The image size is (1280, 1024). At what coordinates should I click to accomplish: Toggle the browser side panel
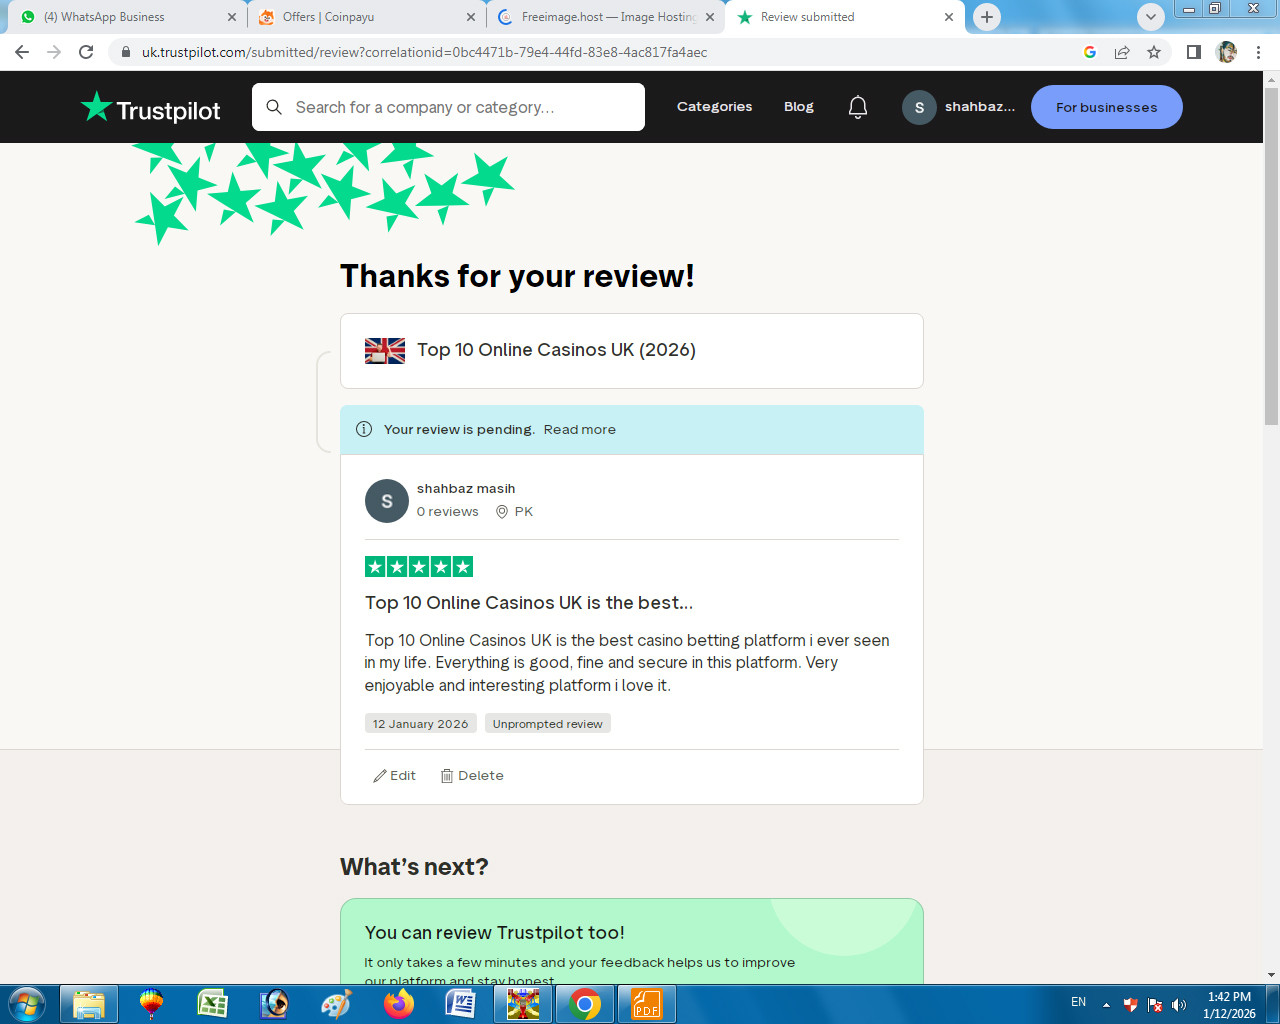(x=1193, y=52)
